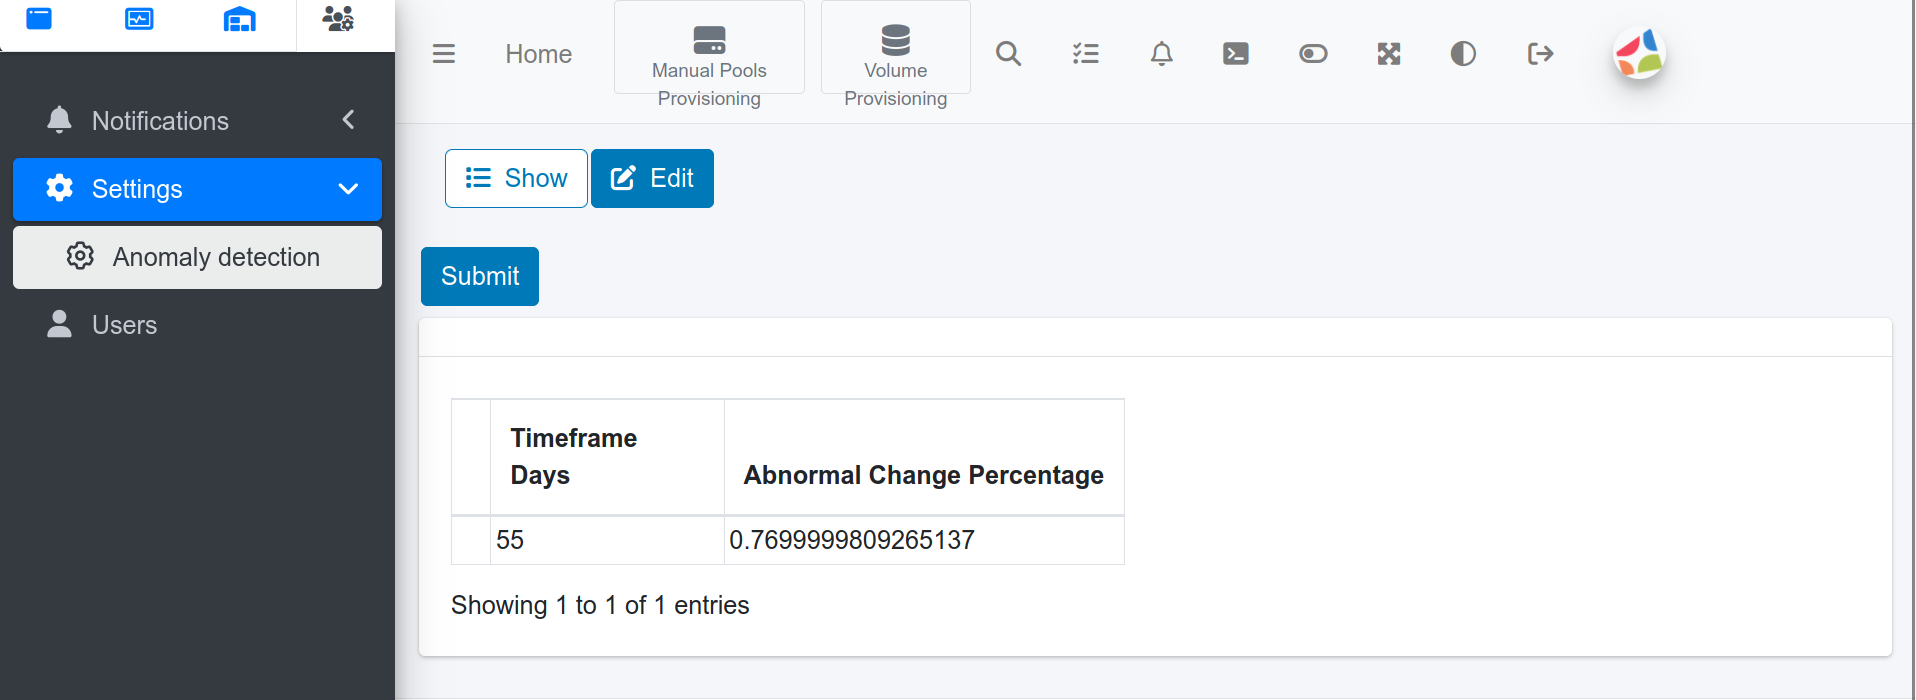Click the logout arrow icon
The height and width of the screenshot is (700, 1916).
click(x=1540, y=54)
